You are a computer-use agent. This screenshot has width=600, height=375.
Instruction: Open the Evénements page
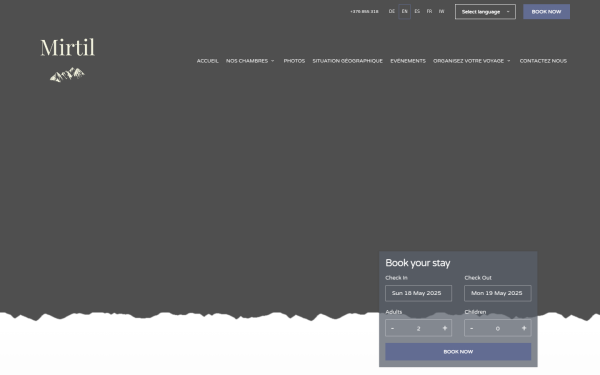tap(408, 61)
